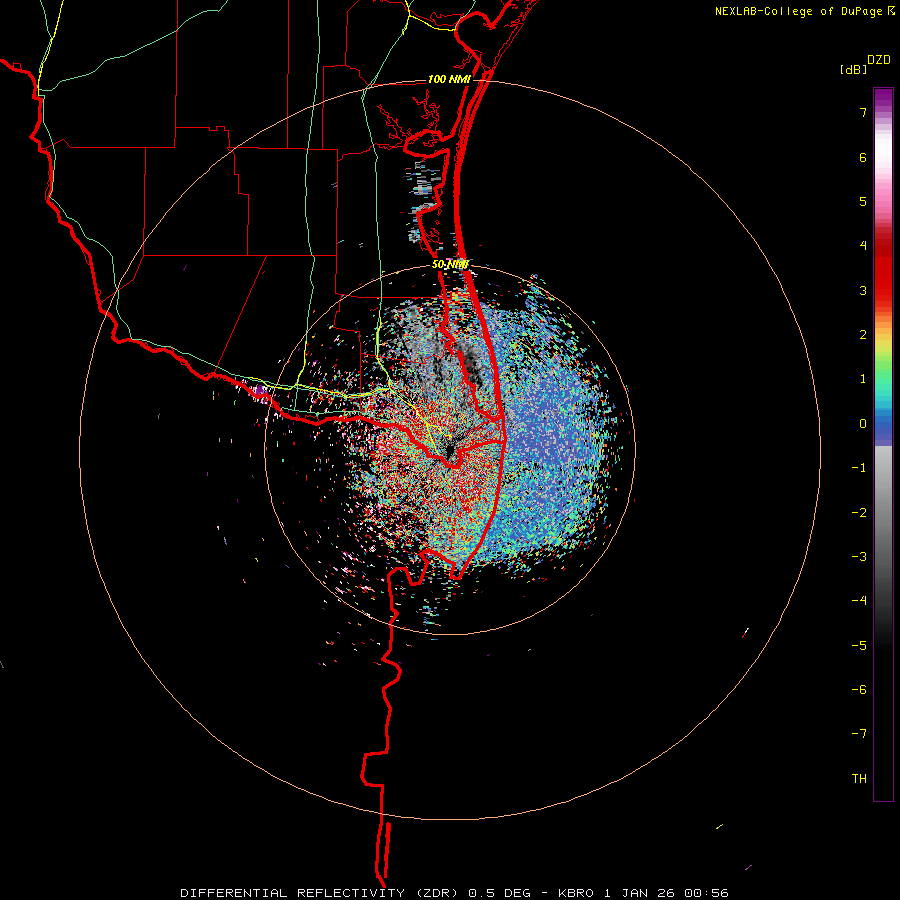
Task: Click the color scale value 7
Action: coord(863,112)
